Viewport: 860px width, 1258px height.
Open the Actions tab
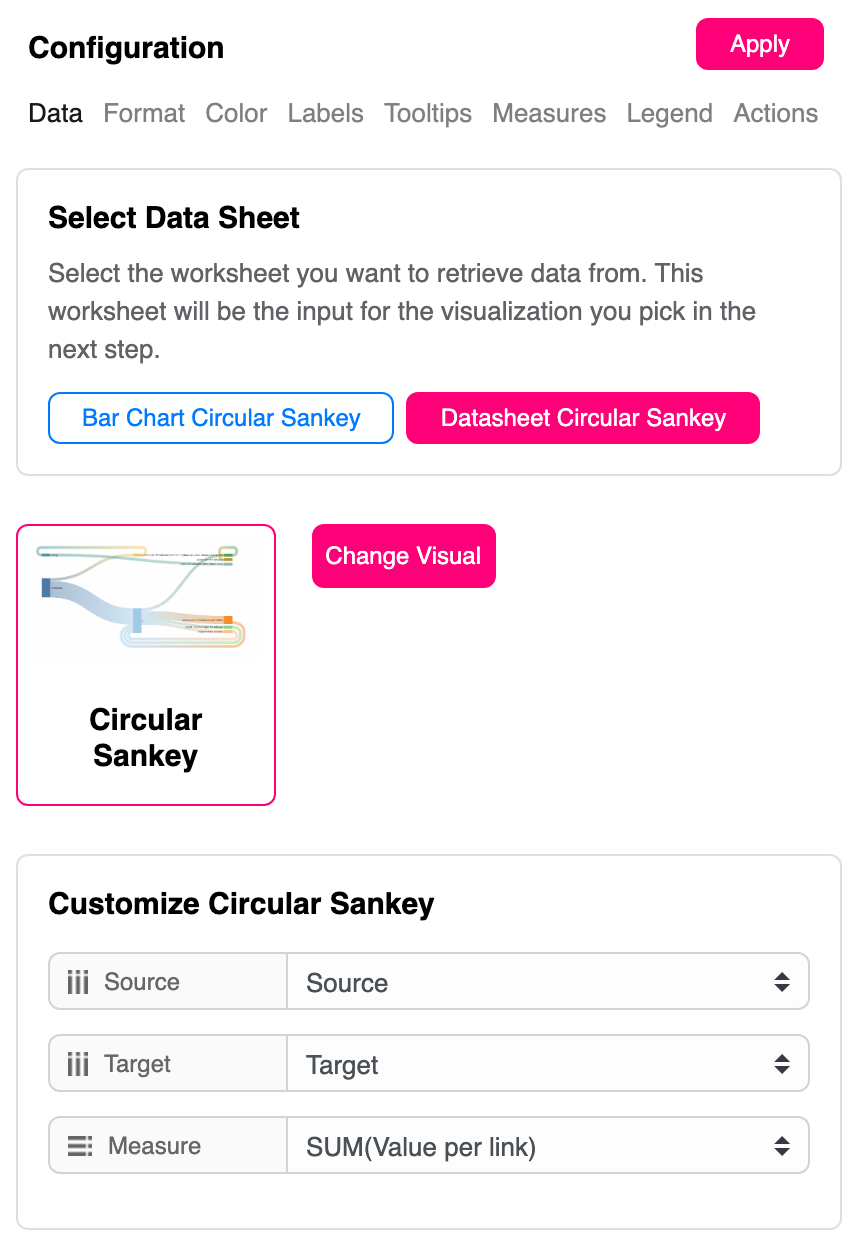click(x=775, y=113)
